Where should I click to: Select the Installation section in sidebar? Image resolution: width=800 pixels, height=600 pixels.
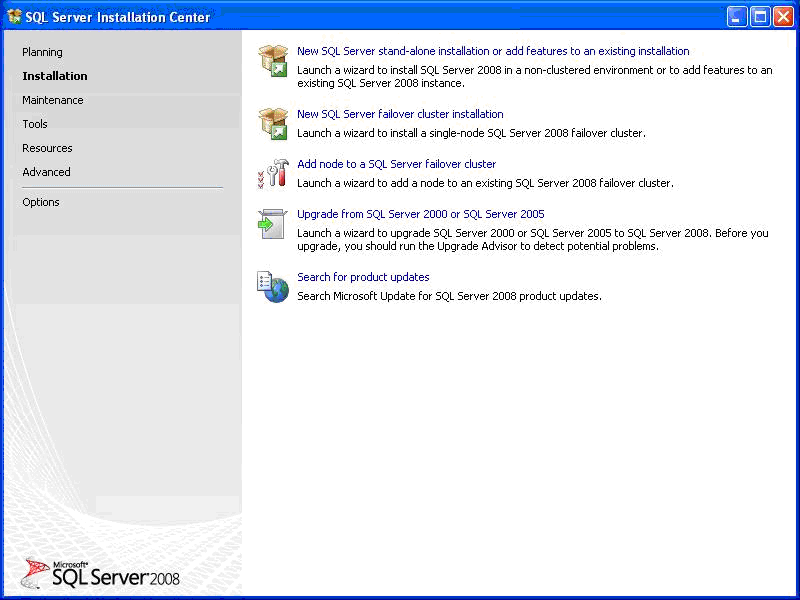(x=55, y=76)
